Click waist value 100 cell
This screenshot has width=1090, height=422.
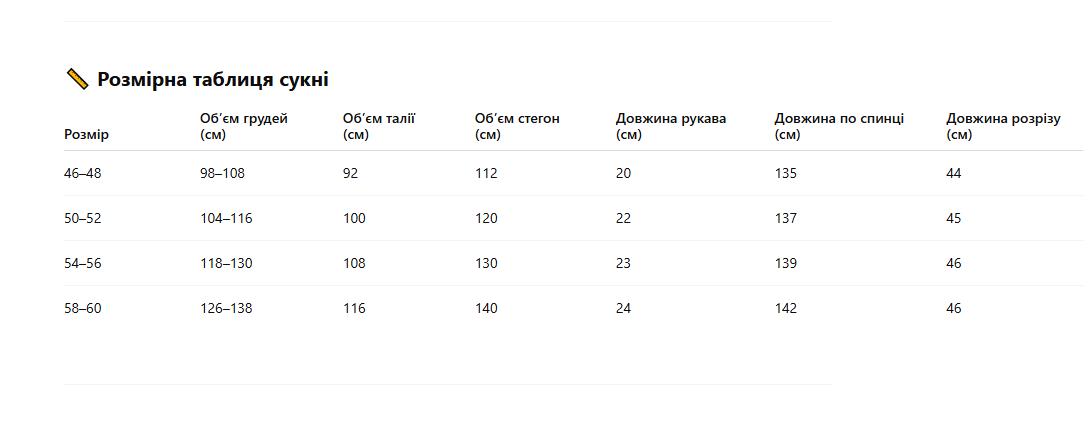(x=354, y=218)
